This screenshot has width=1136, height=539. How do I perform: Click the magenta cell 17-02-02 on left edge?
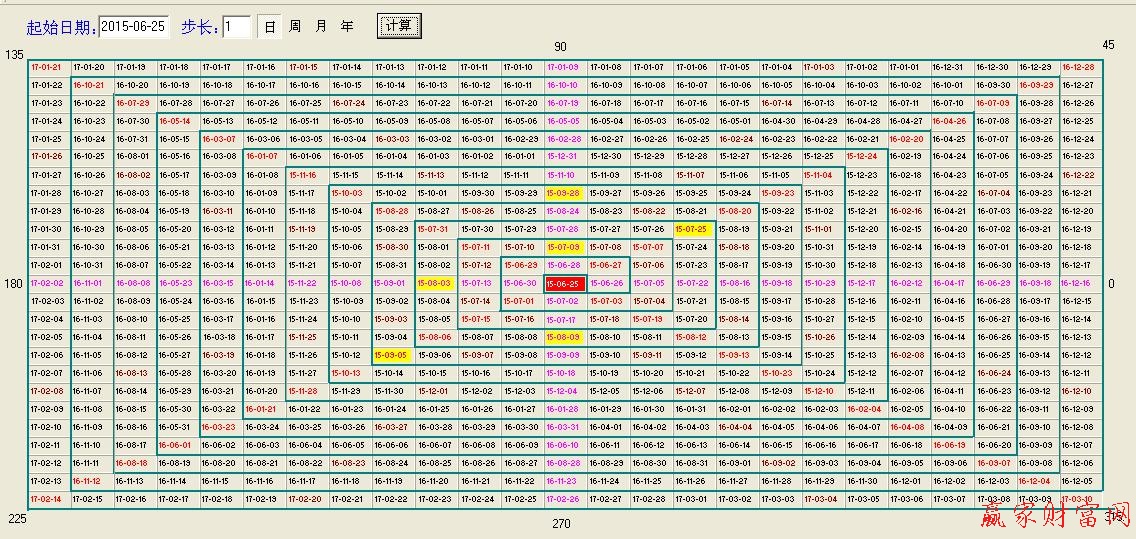pyautogui.click(x=47, y=284)
